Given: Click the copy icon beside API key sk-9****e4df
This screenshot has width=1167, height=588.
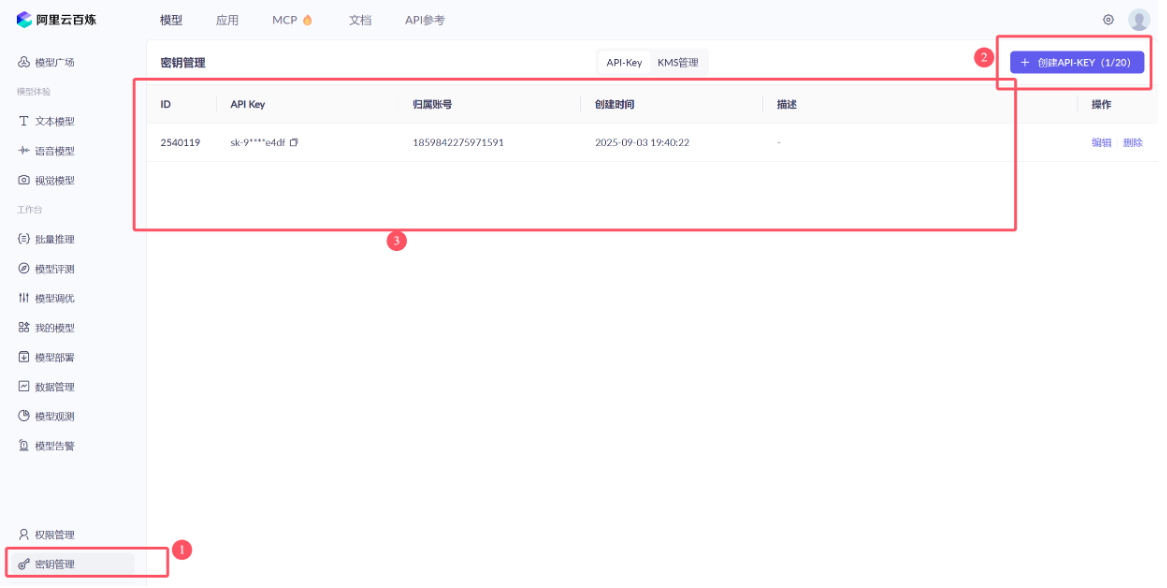Looking at the screenshot, I should click(294, 143).
